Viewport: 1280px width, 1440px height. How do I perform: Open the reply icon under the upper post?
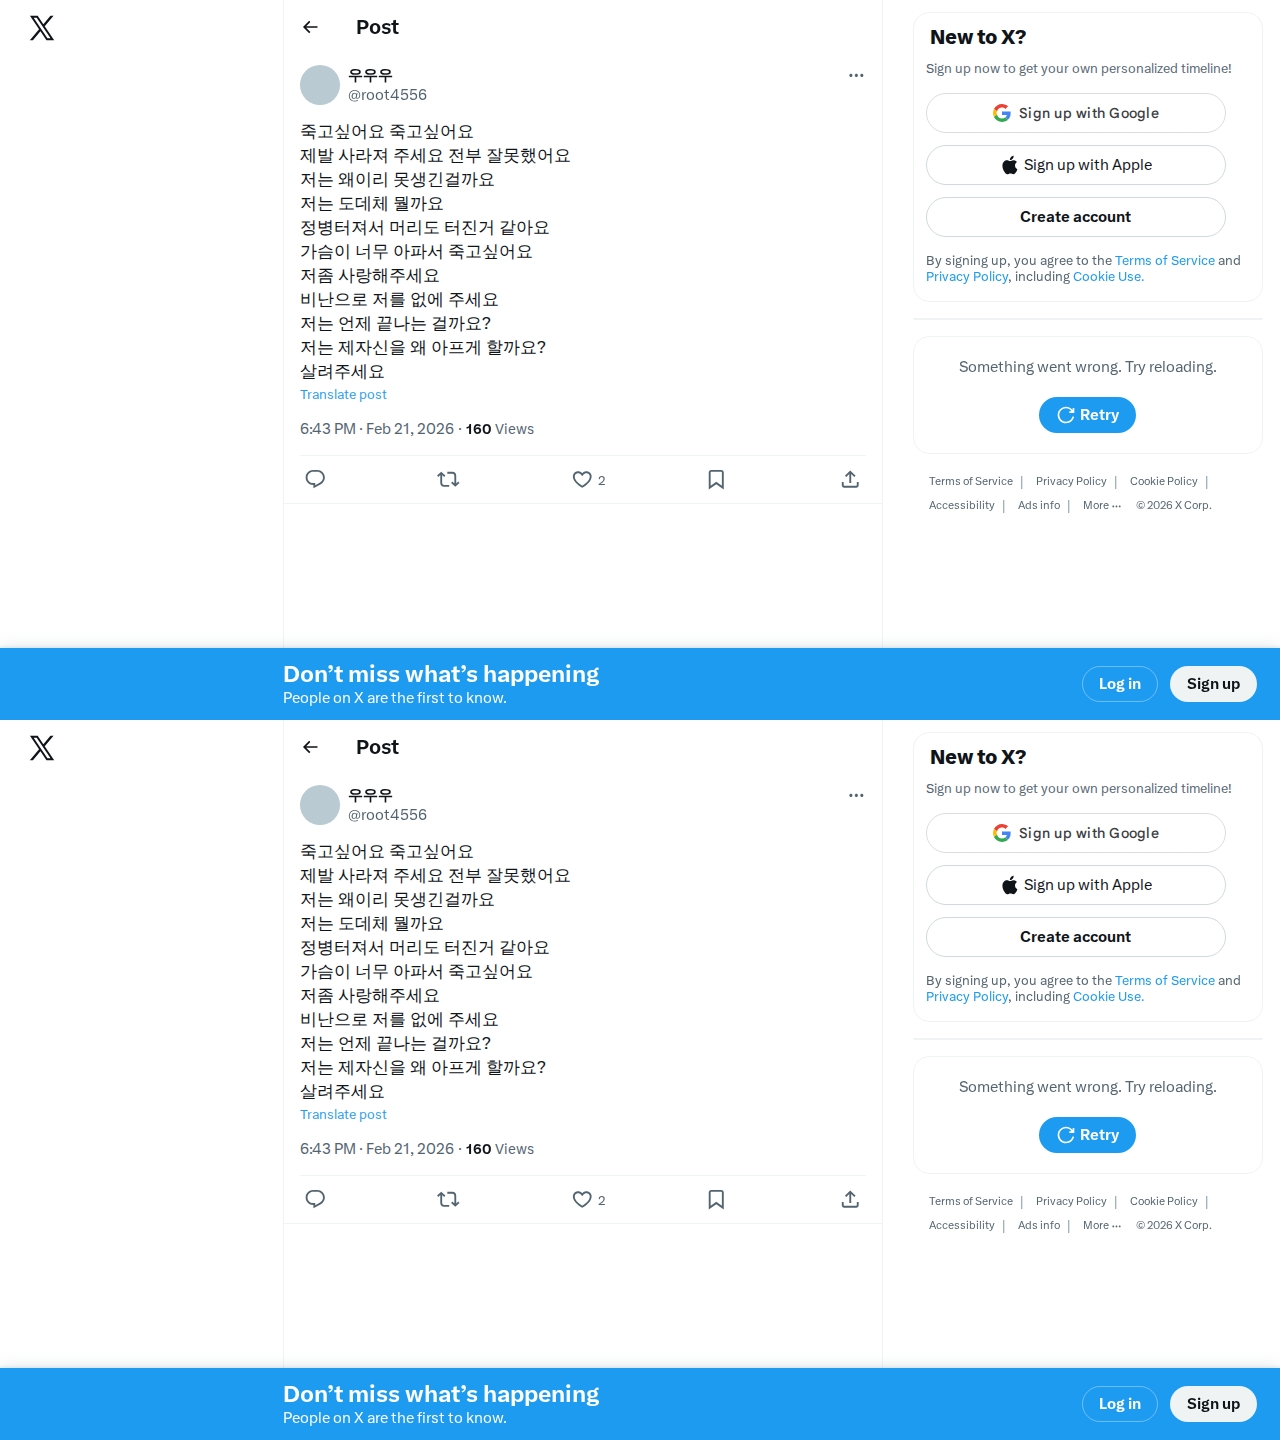point(315,479)
